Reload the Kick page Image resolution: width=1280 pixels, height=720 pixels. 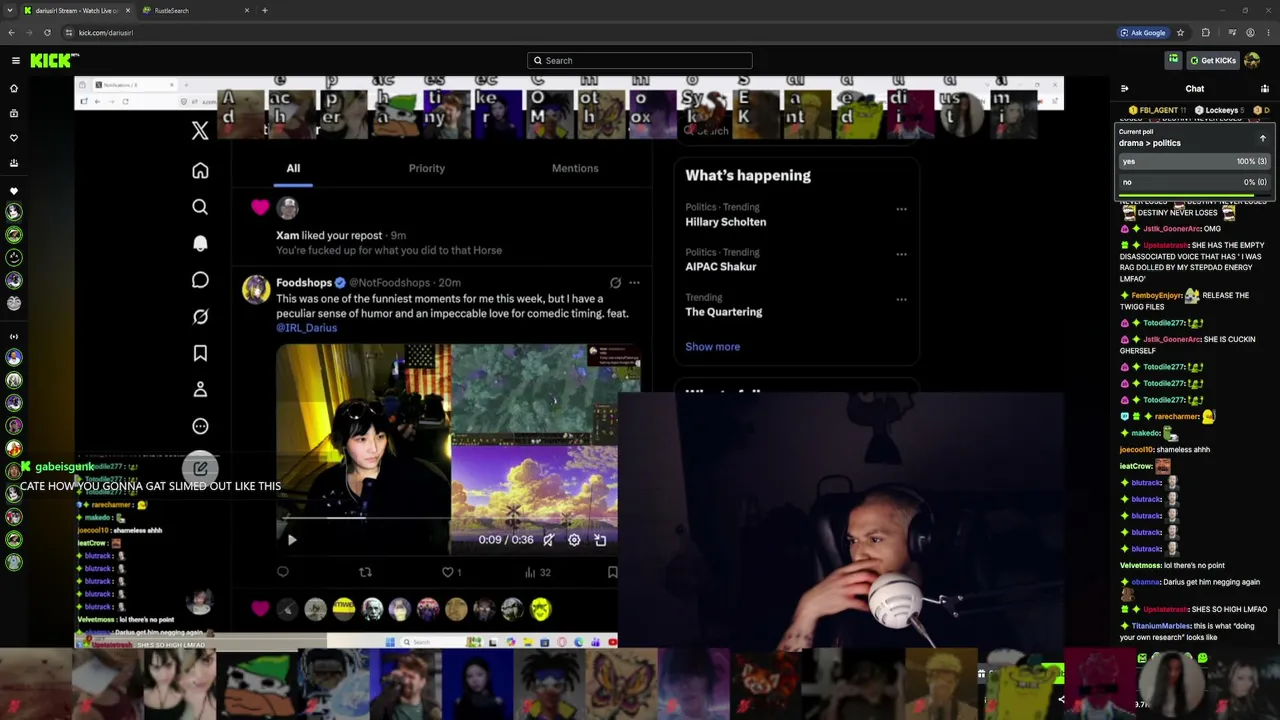[47, 32]
